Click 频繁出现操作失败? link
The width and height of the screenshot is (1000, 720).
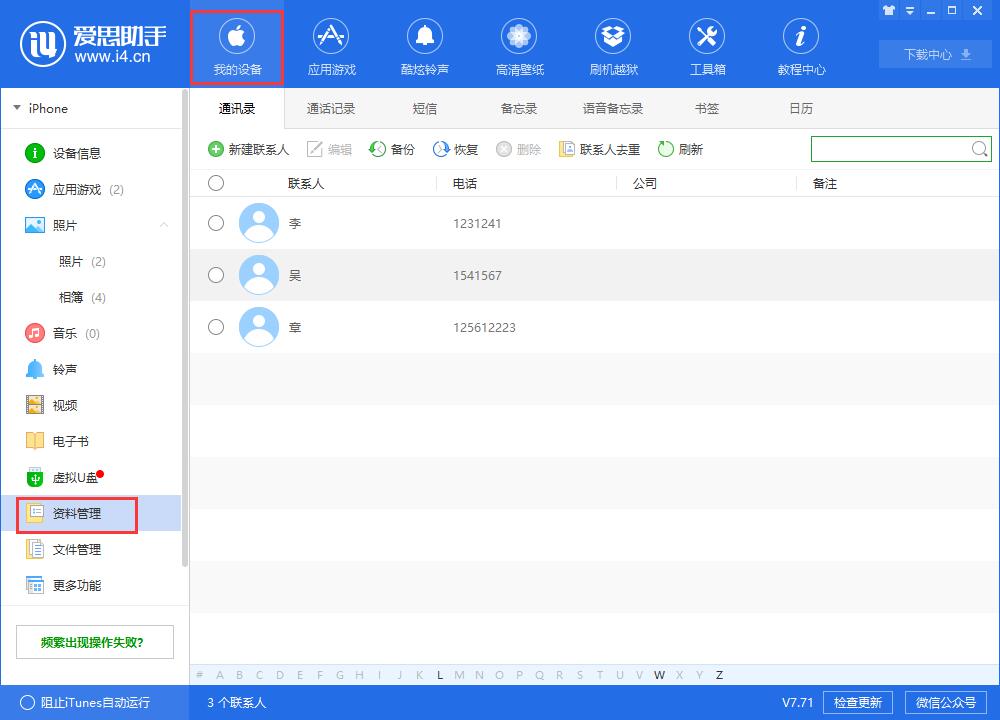point(94,641)
